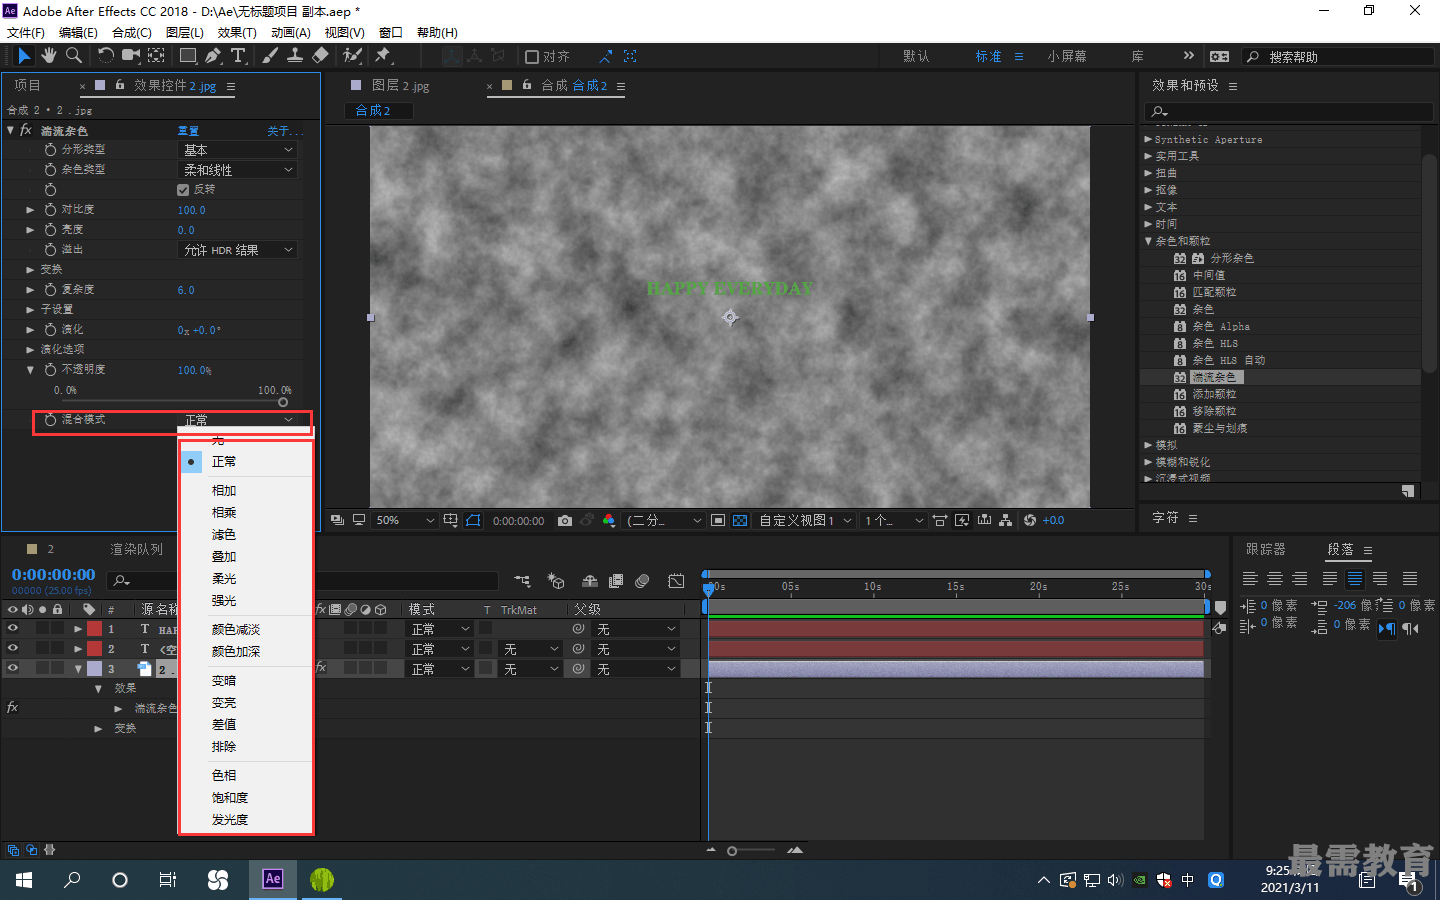
Task: Click the red label swatch of layer 1
Action: point(94,629)
